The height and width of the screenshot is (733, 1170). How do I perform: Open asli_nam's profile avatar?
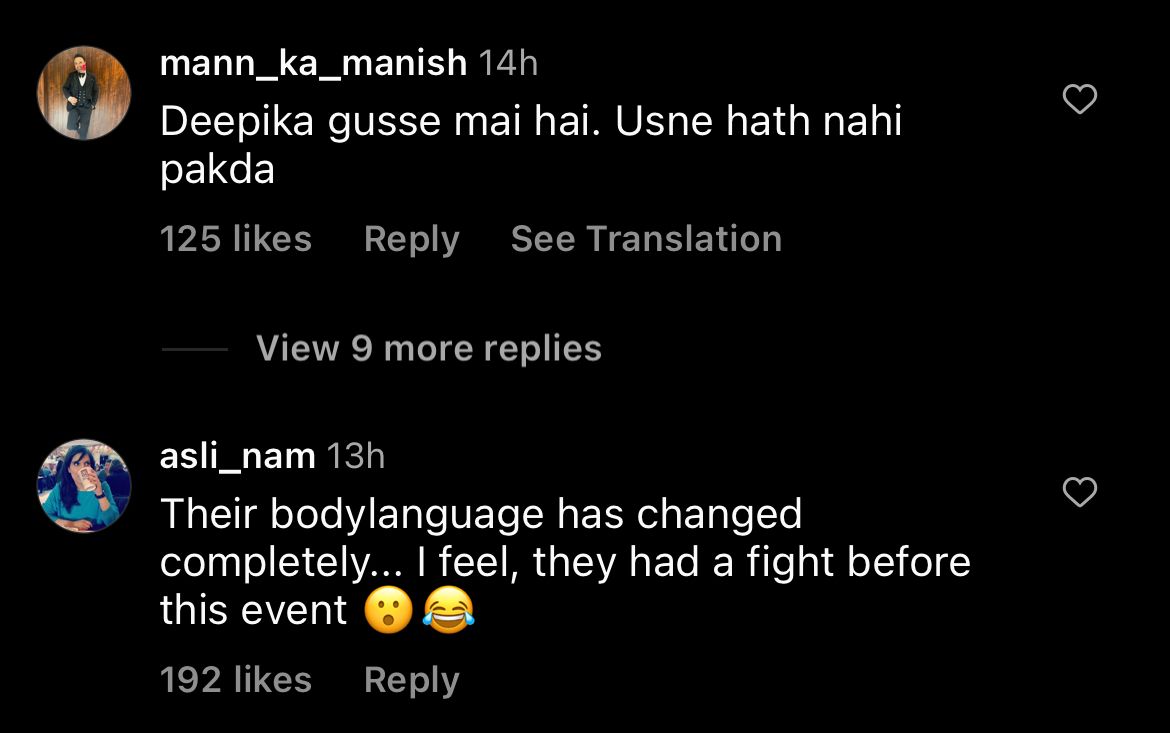pyautogui.click(x=84, y=485)
